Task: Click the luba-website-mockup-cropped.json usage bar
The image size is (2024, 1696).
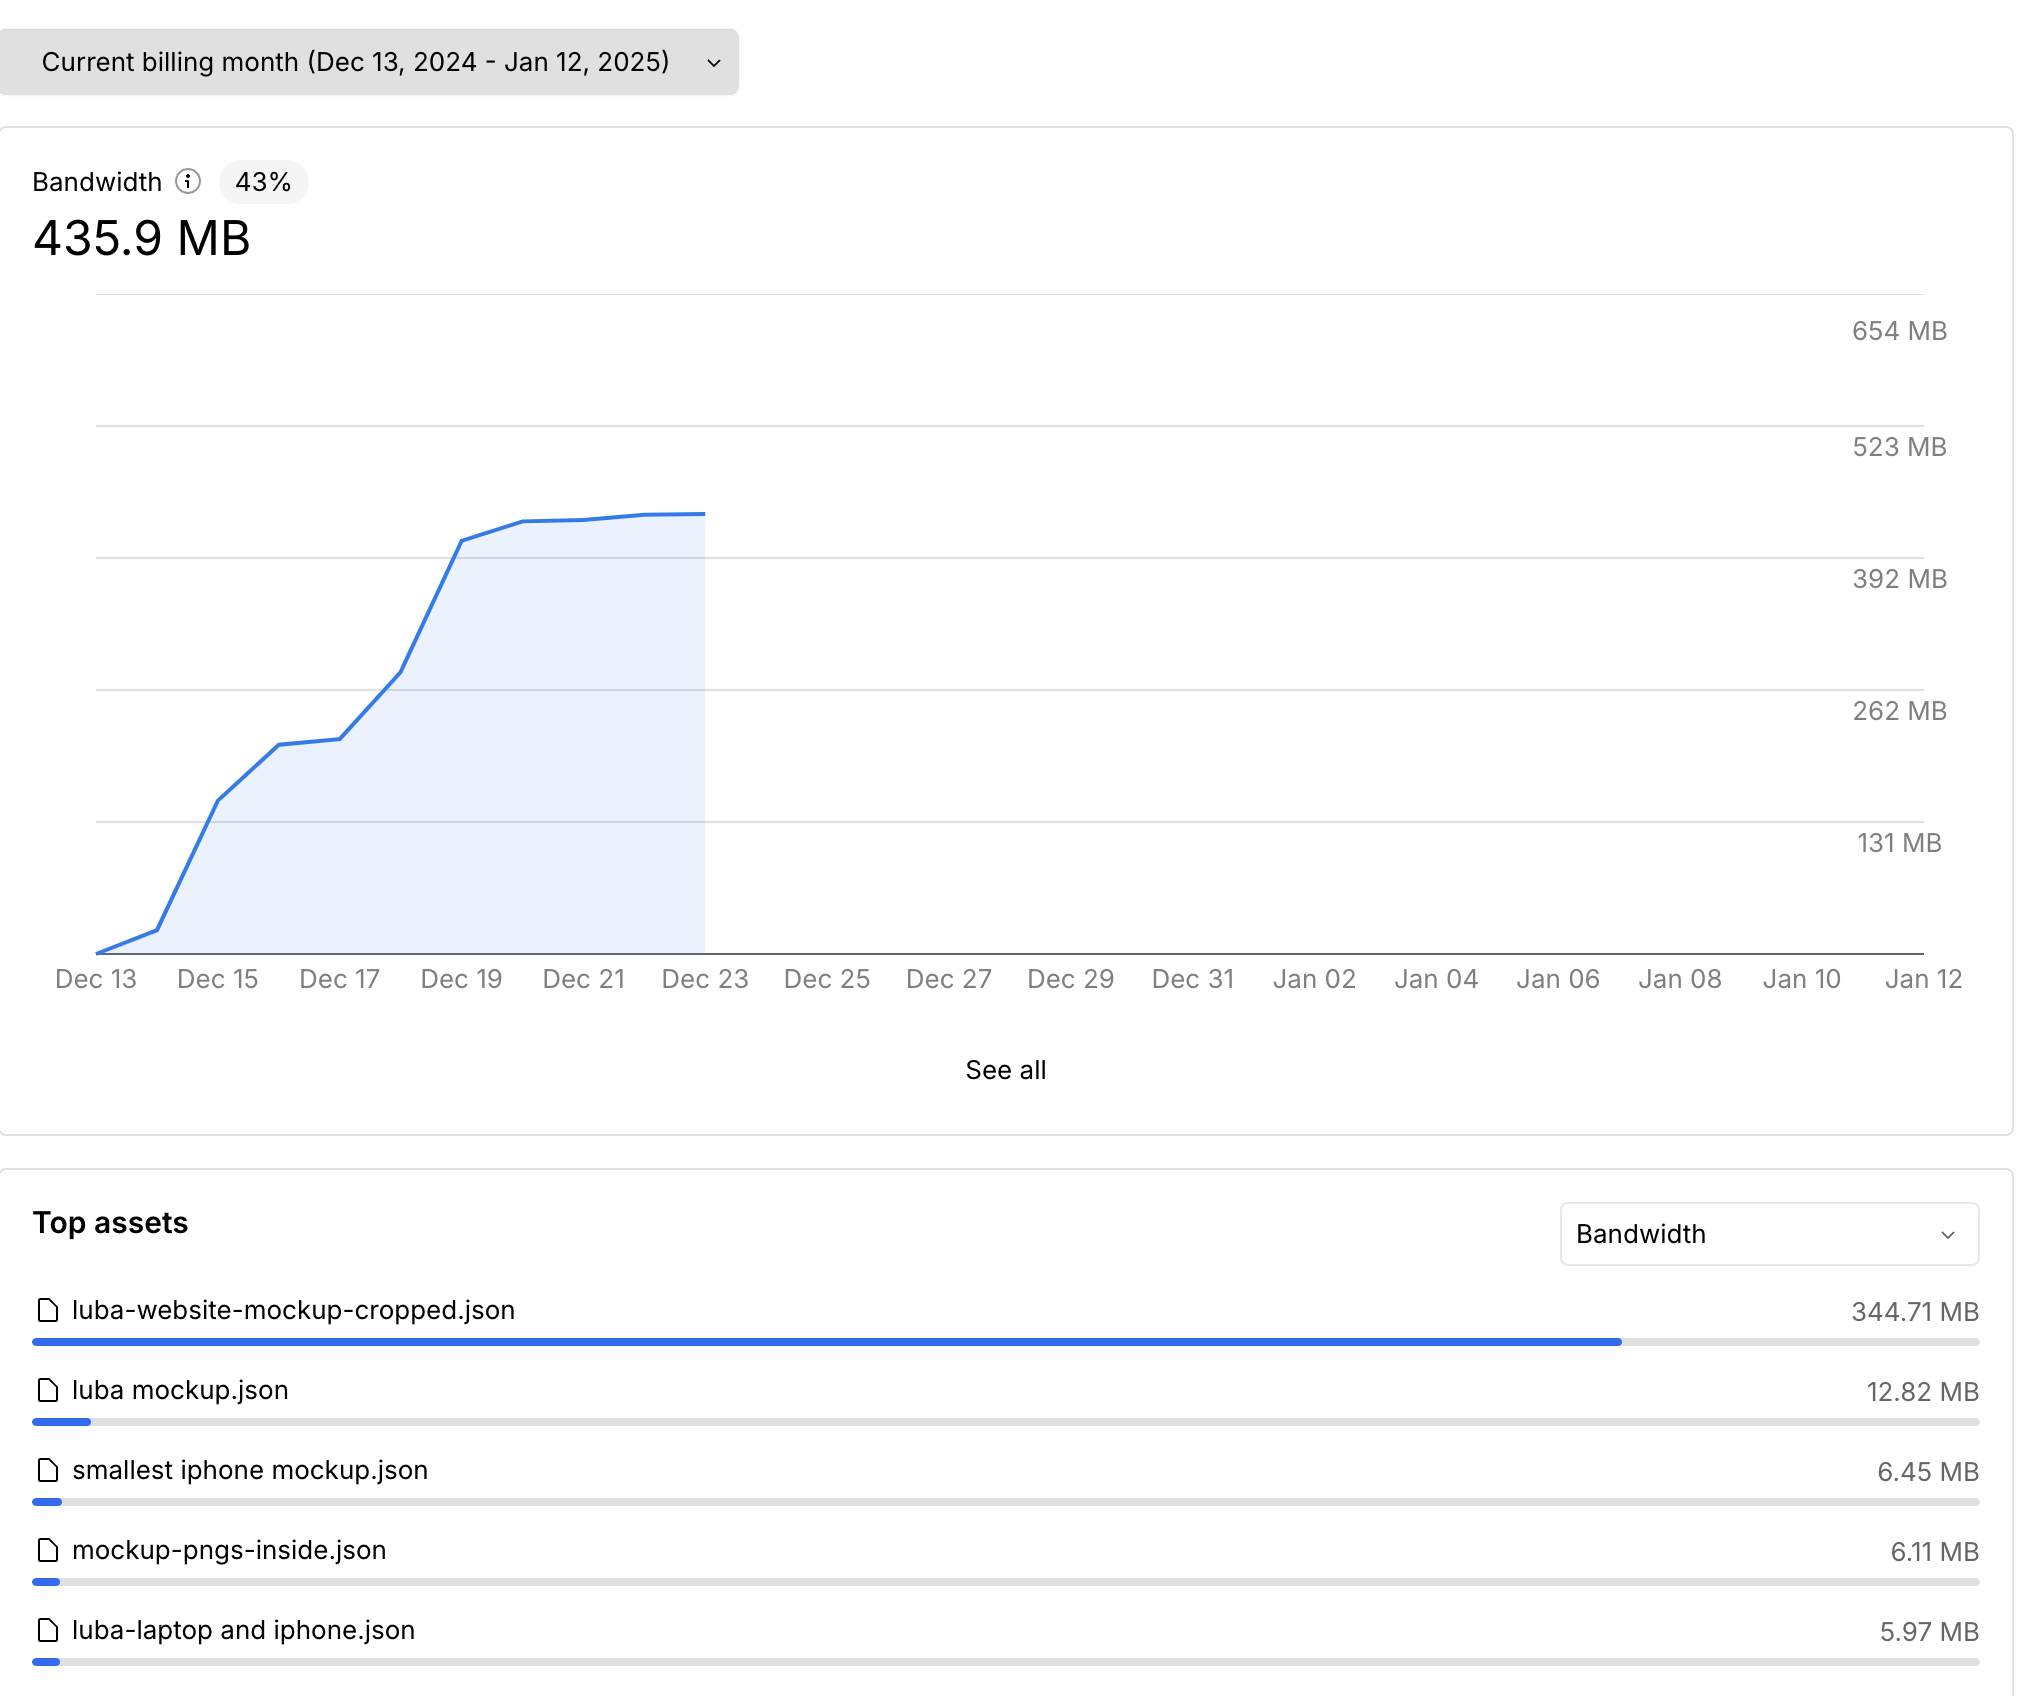Action: click(x=1006, y=1342)
